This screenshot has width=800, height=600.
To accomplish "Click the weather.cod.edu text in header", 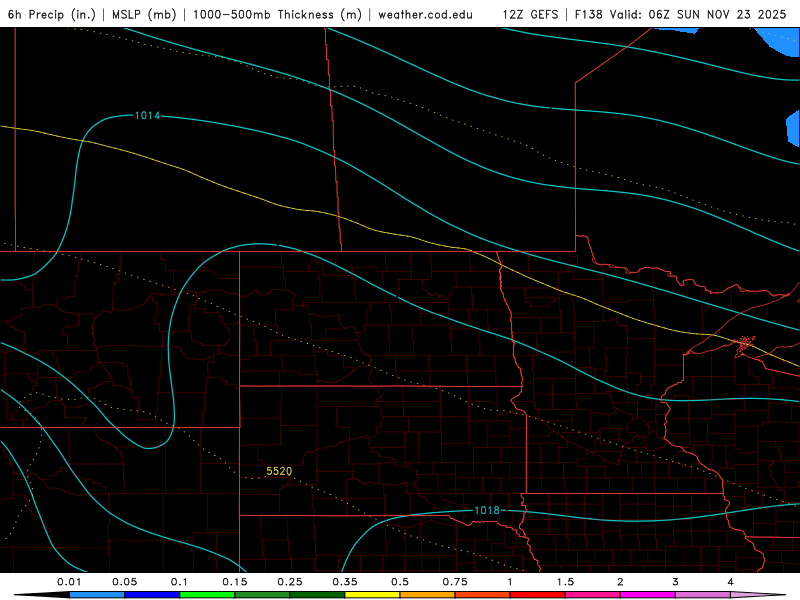I will (426, 14).
